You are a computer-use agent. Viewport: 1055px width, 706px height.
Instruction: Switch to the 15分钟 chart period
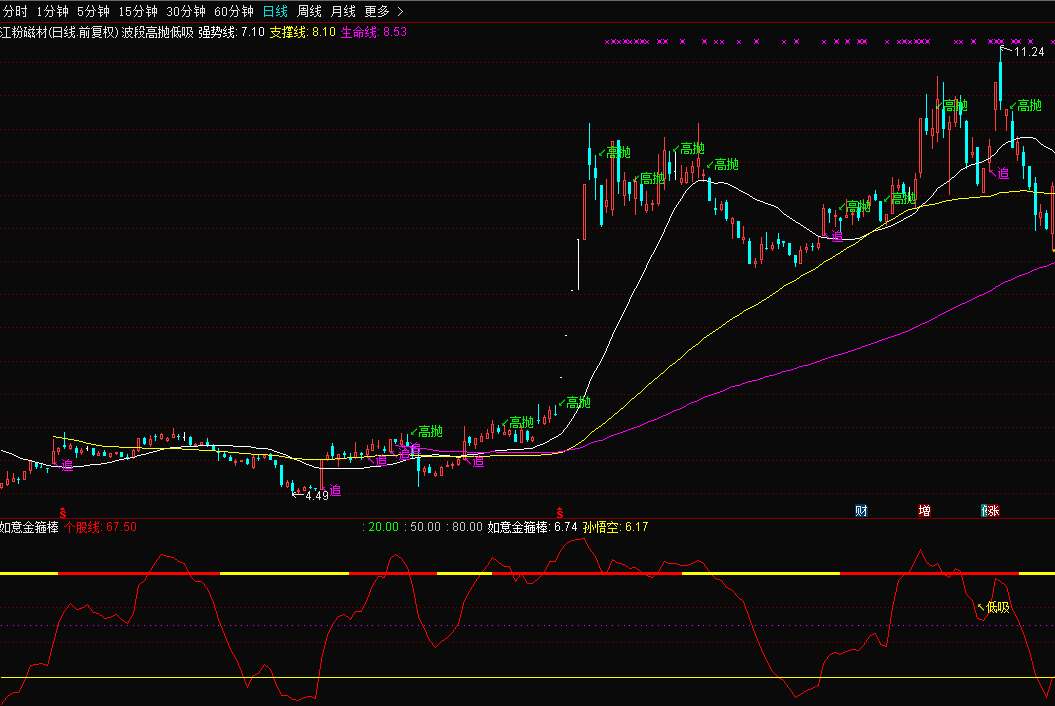coord(138,11)
